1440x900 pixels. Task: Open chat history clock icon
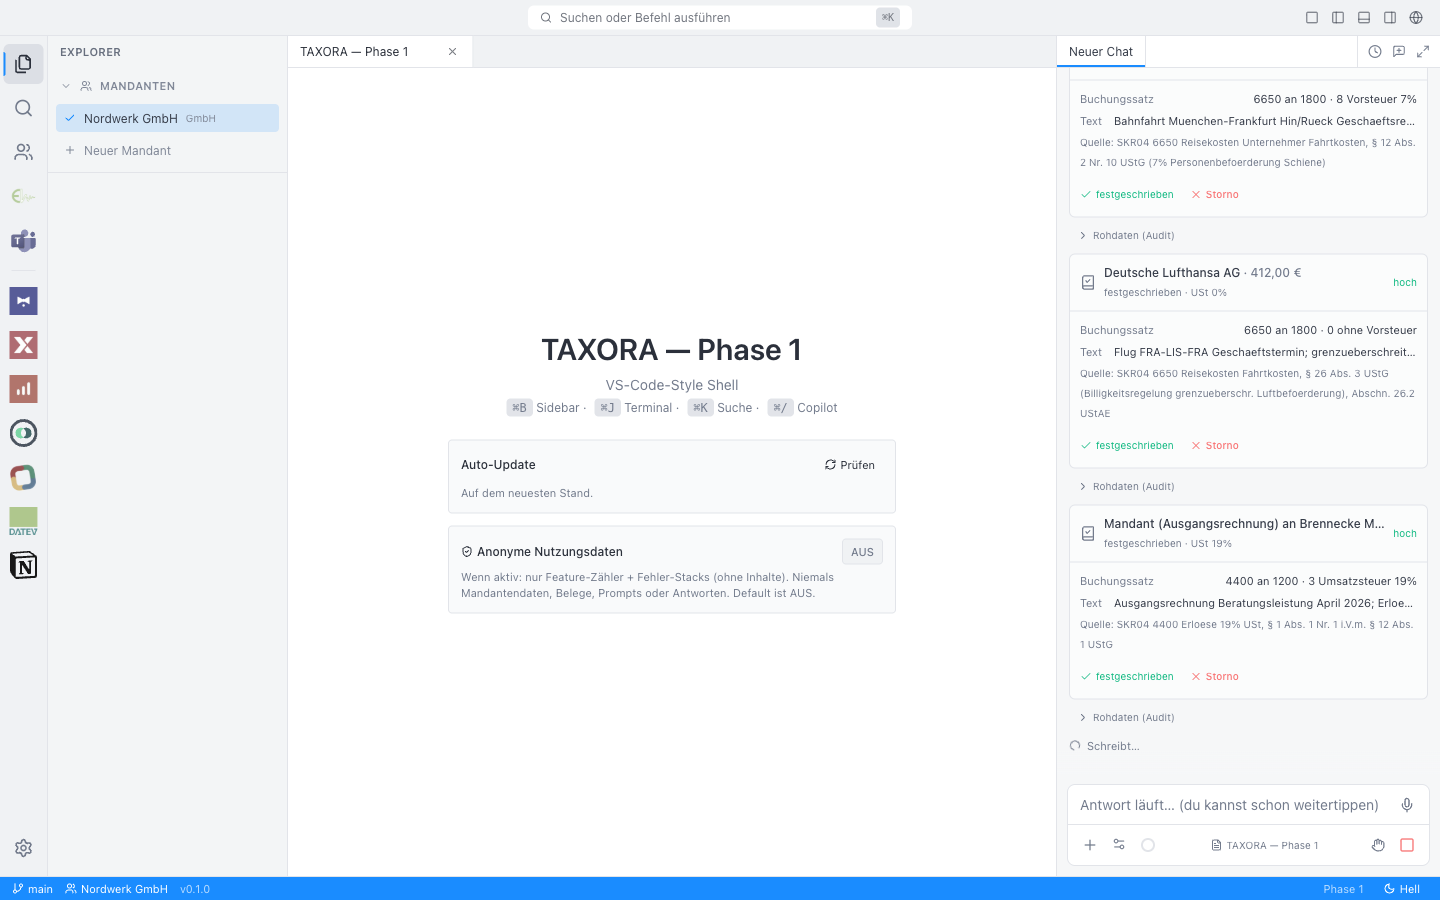tap(1375, 52)
